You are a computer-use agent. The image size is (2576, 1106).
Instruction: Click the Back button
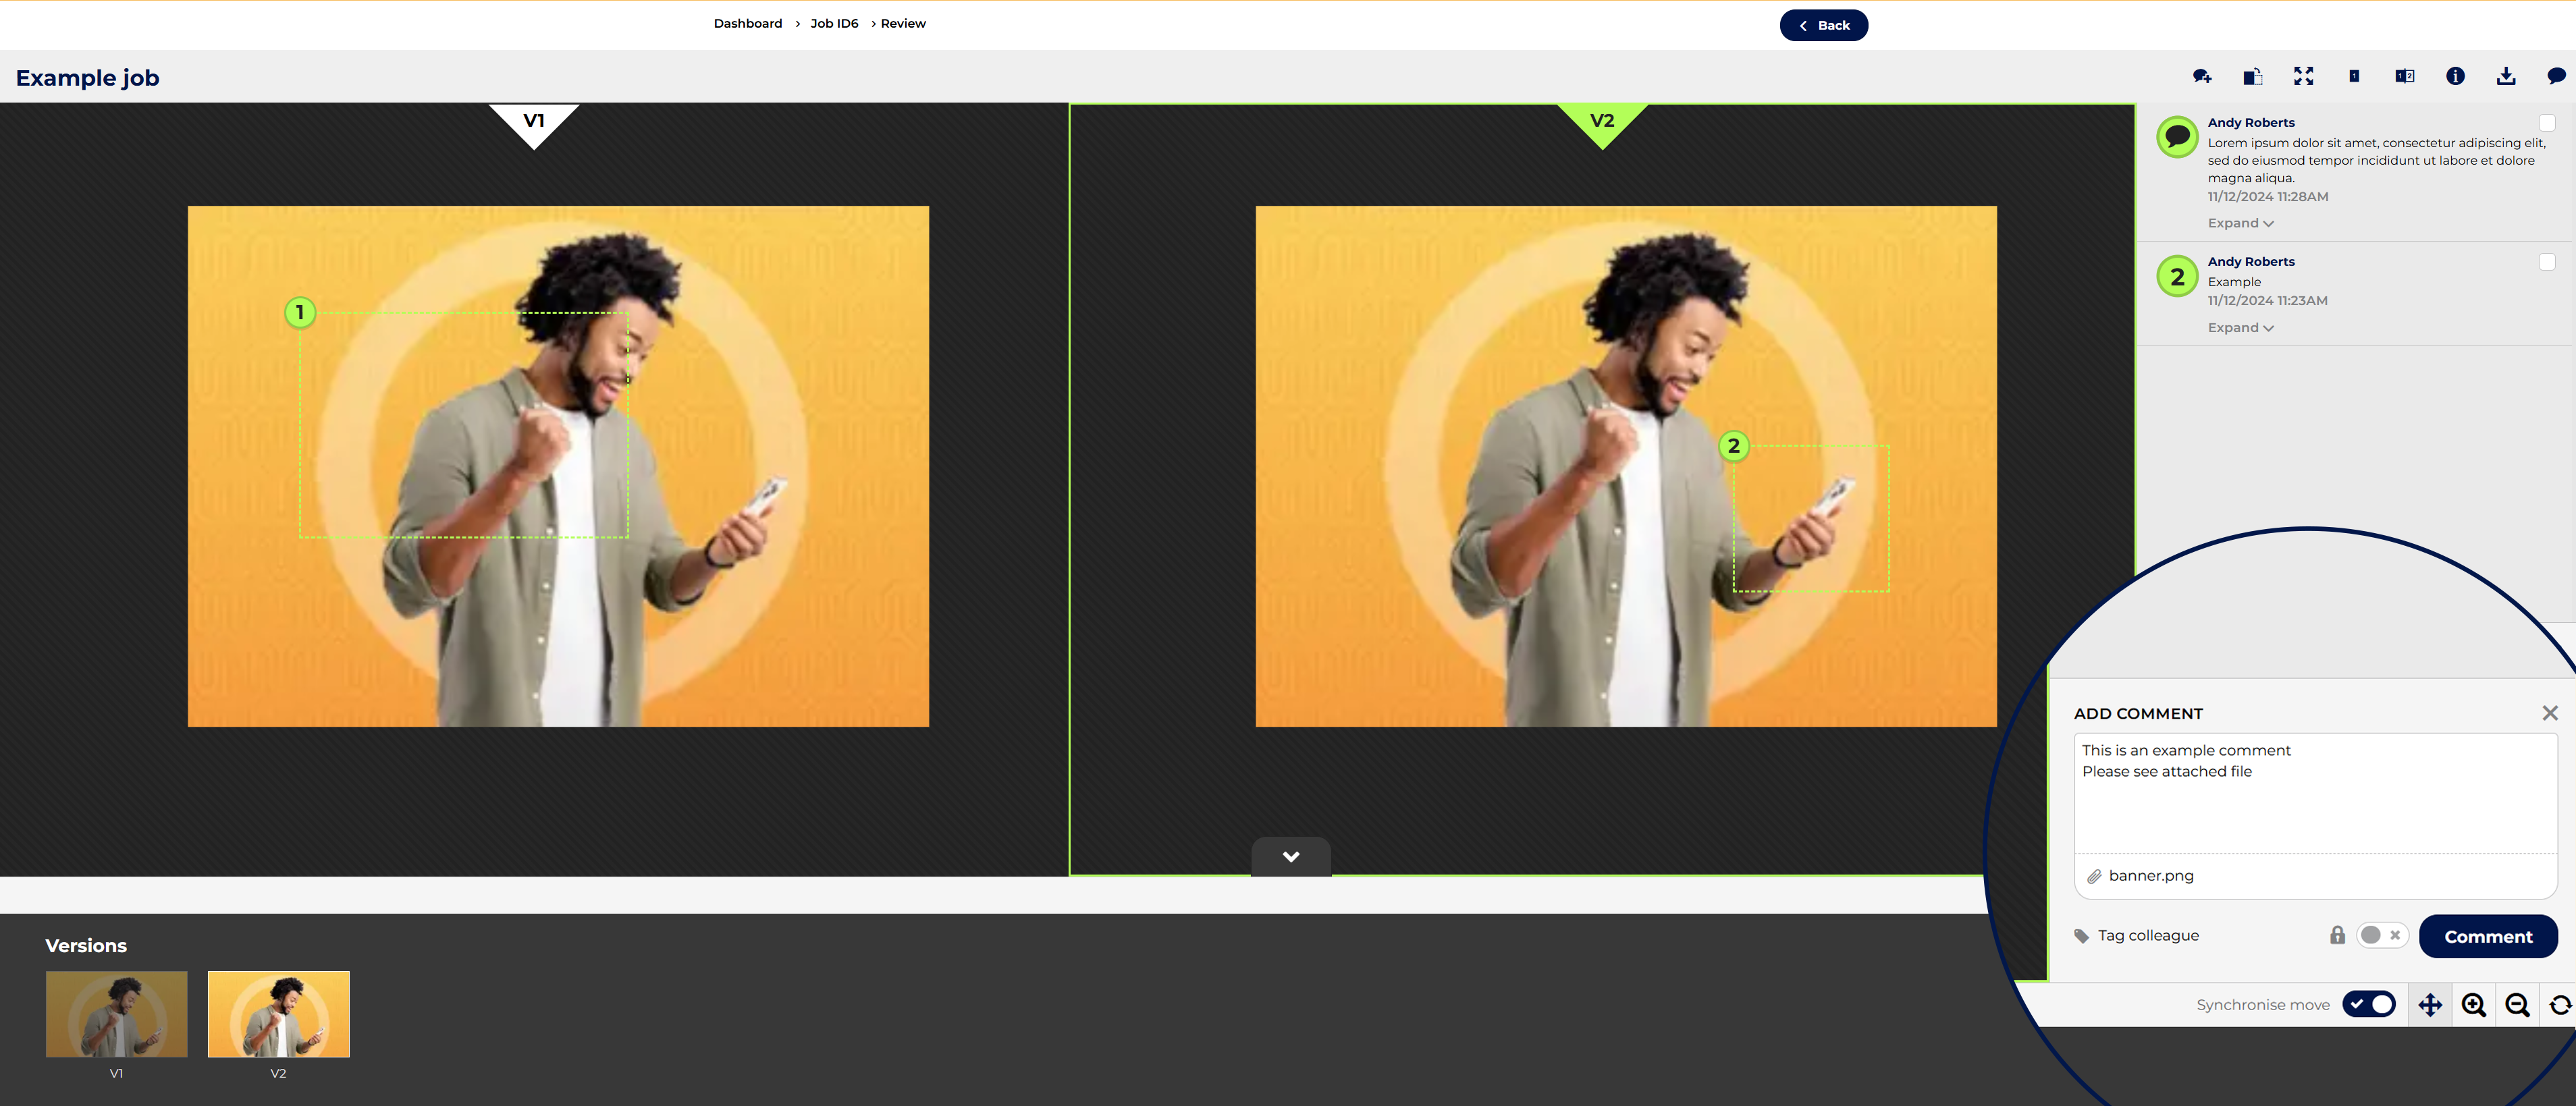click(1824, 25)
